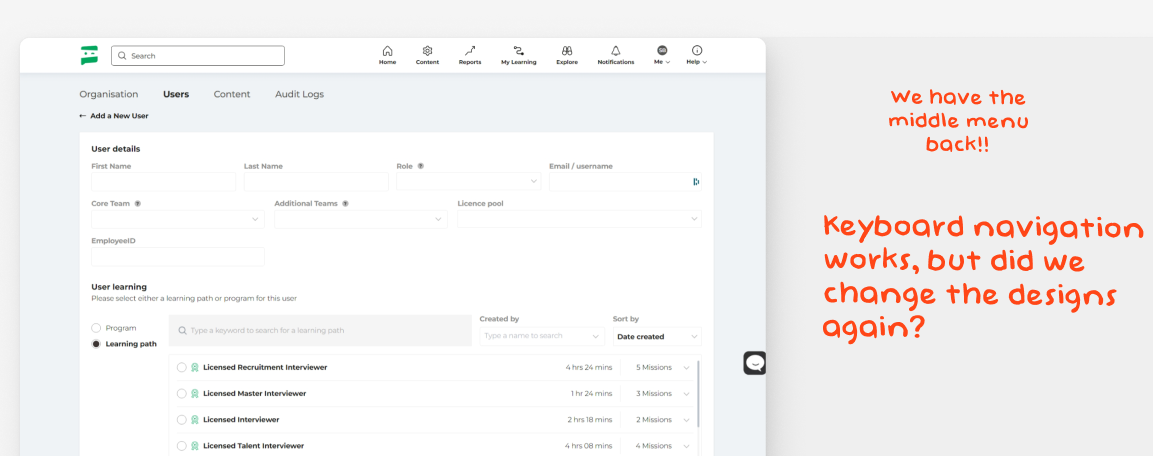Click the back arrow beside Add a New User
The width and height of the screenshot is (1153, 456).
[x=82, y=116]
